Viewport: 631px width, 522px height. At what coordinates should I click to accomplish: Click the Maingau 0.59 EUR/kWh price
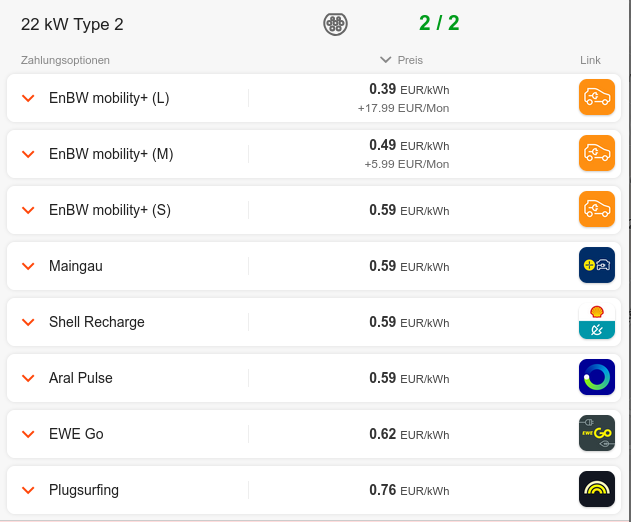coord(409,266)
